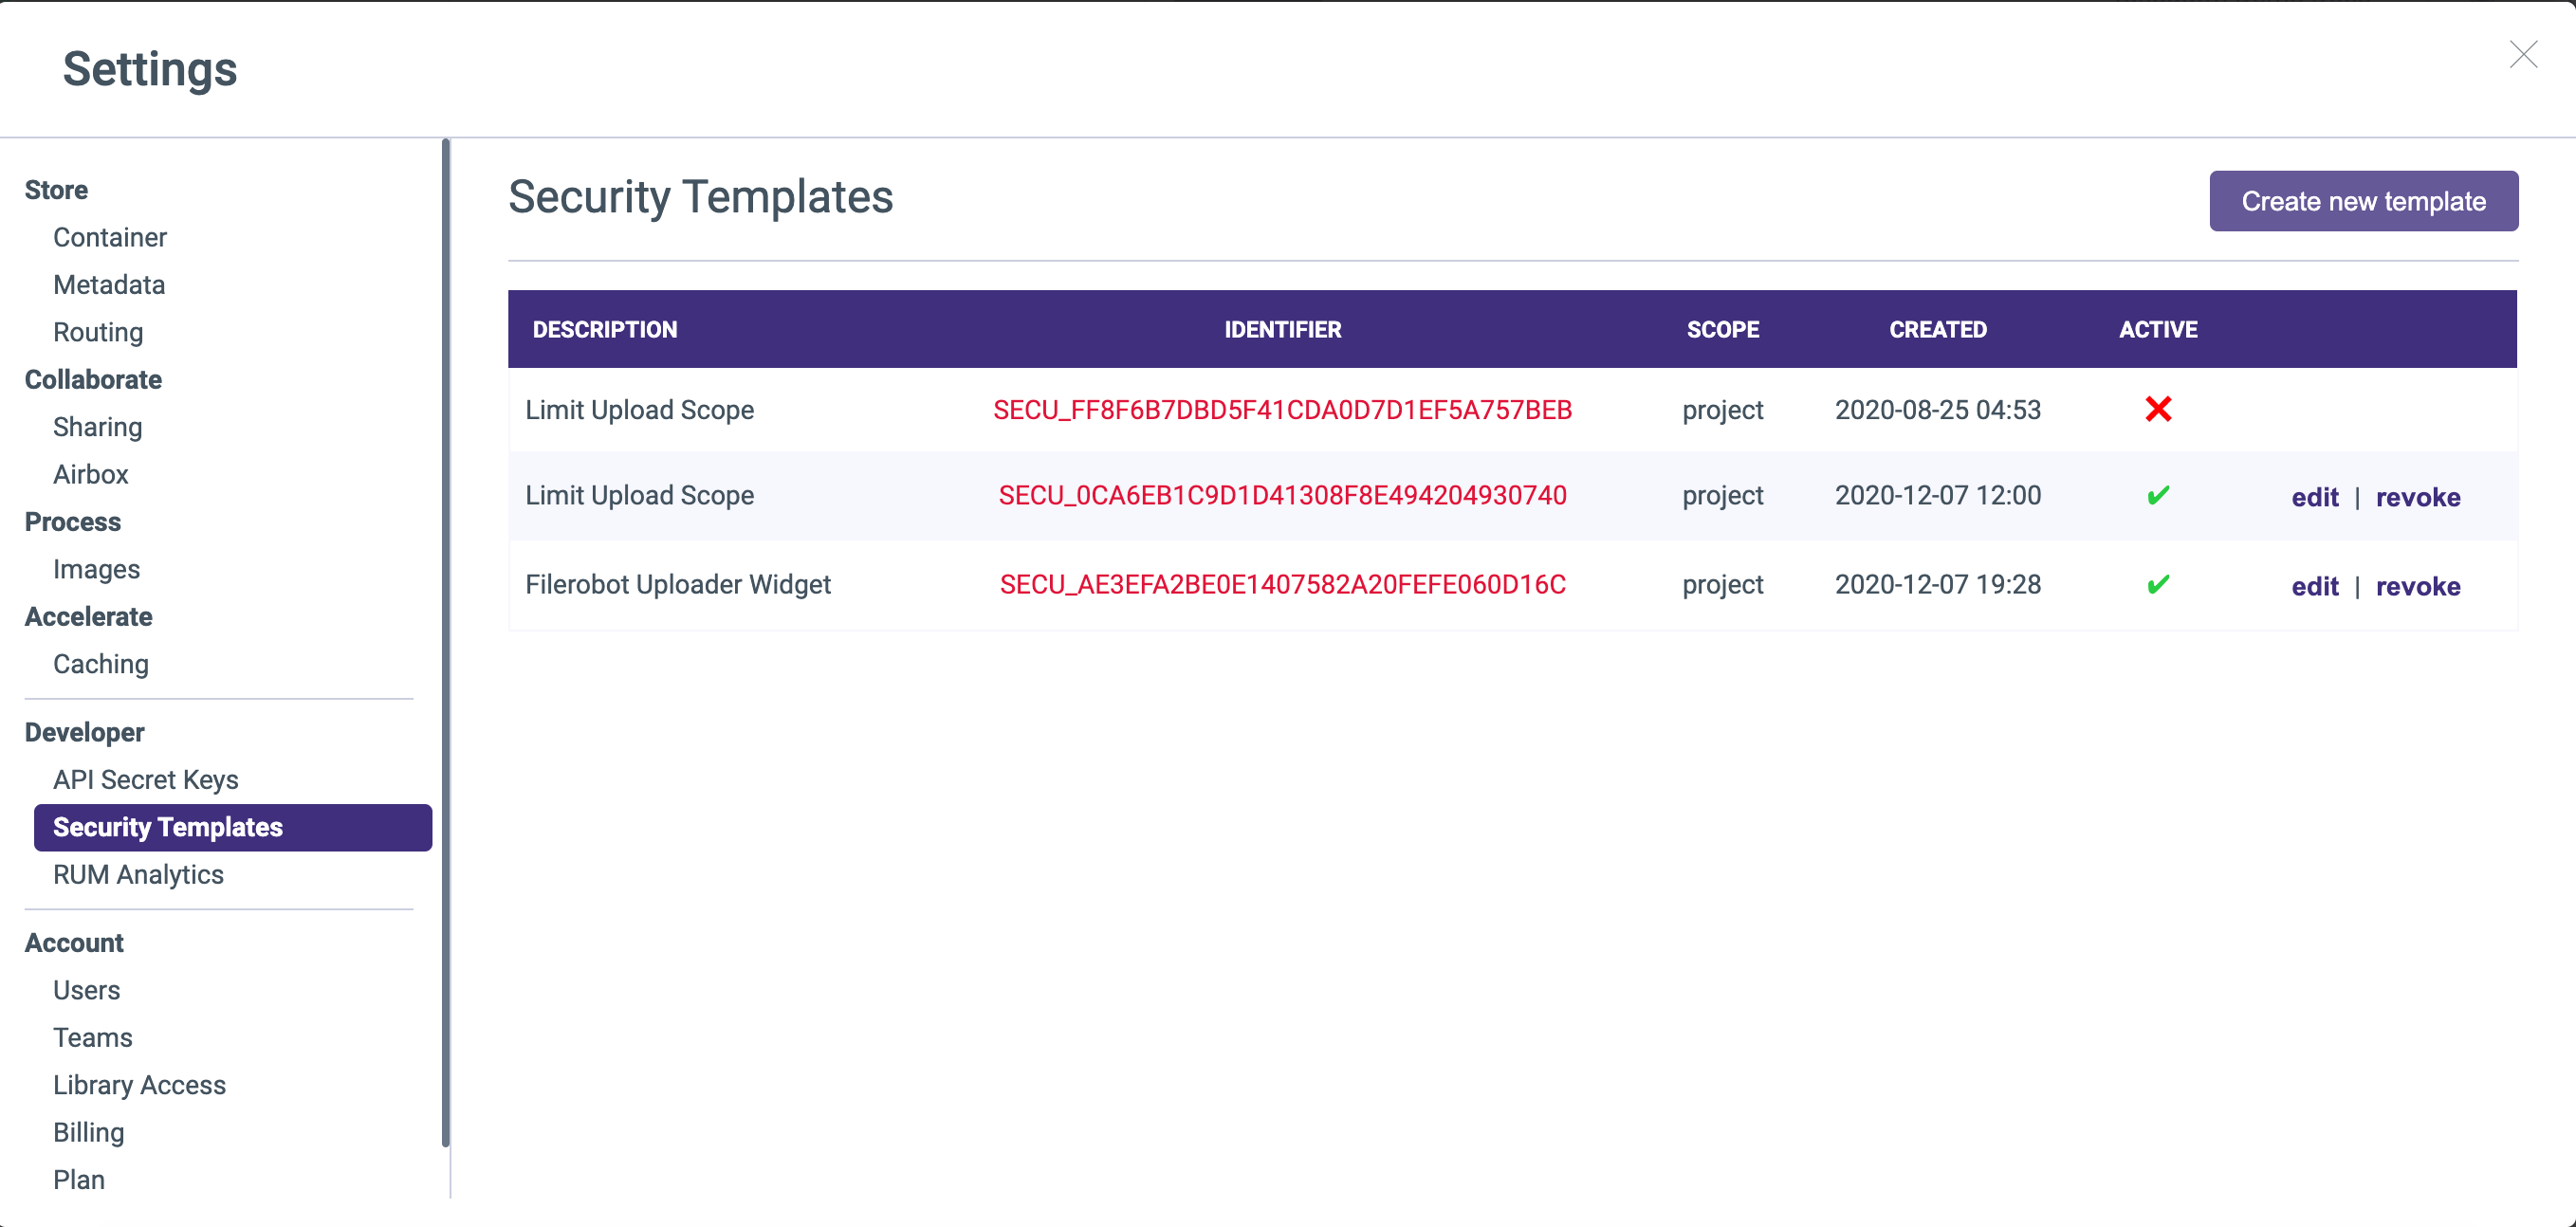Viewport: 2576px width, 1227px height.
Task: Revoke the Filerobot Uploader Widget template
Action: 2417,586
